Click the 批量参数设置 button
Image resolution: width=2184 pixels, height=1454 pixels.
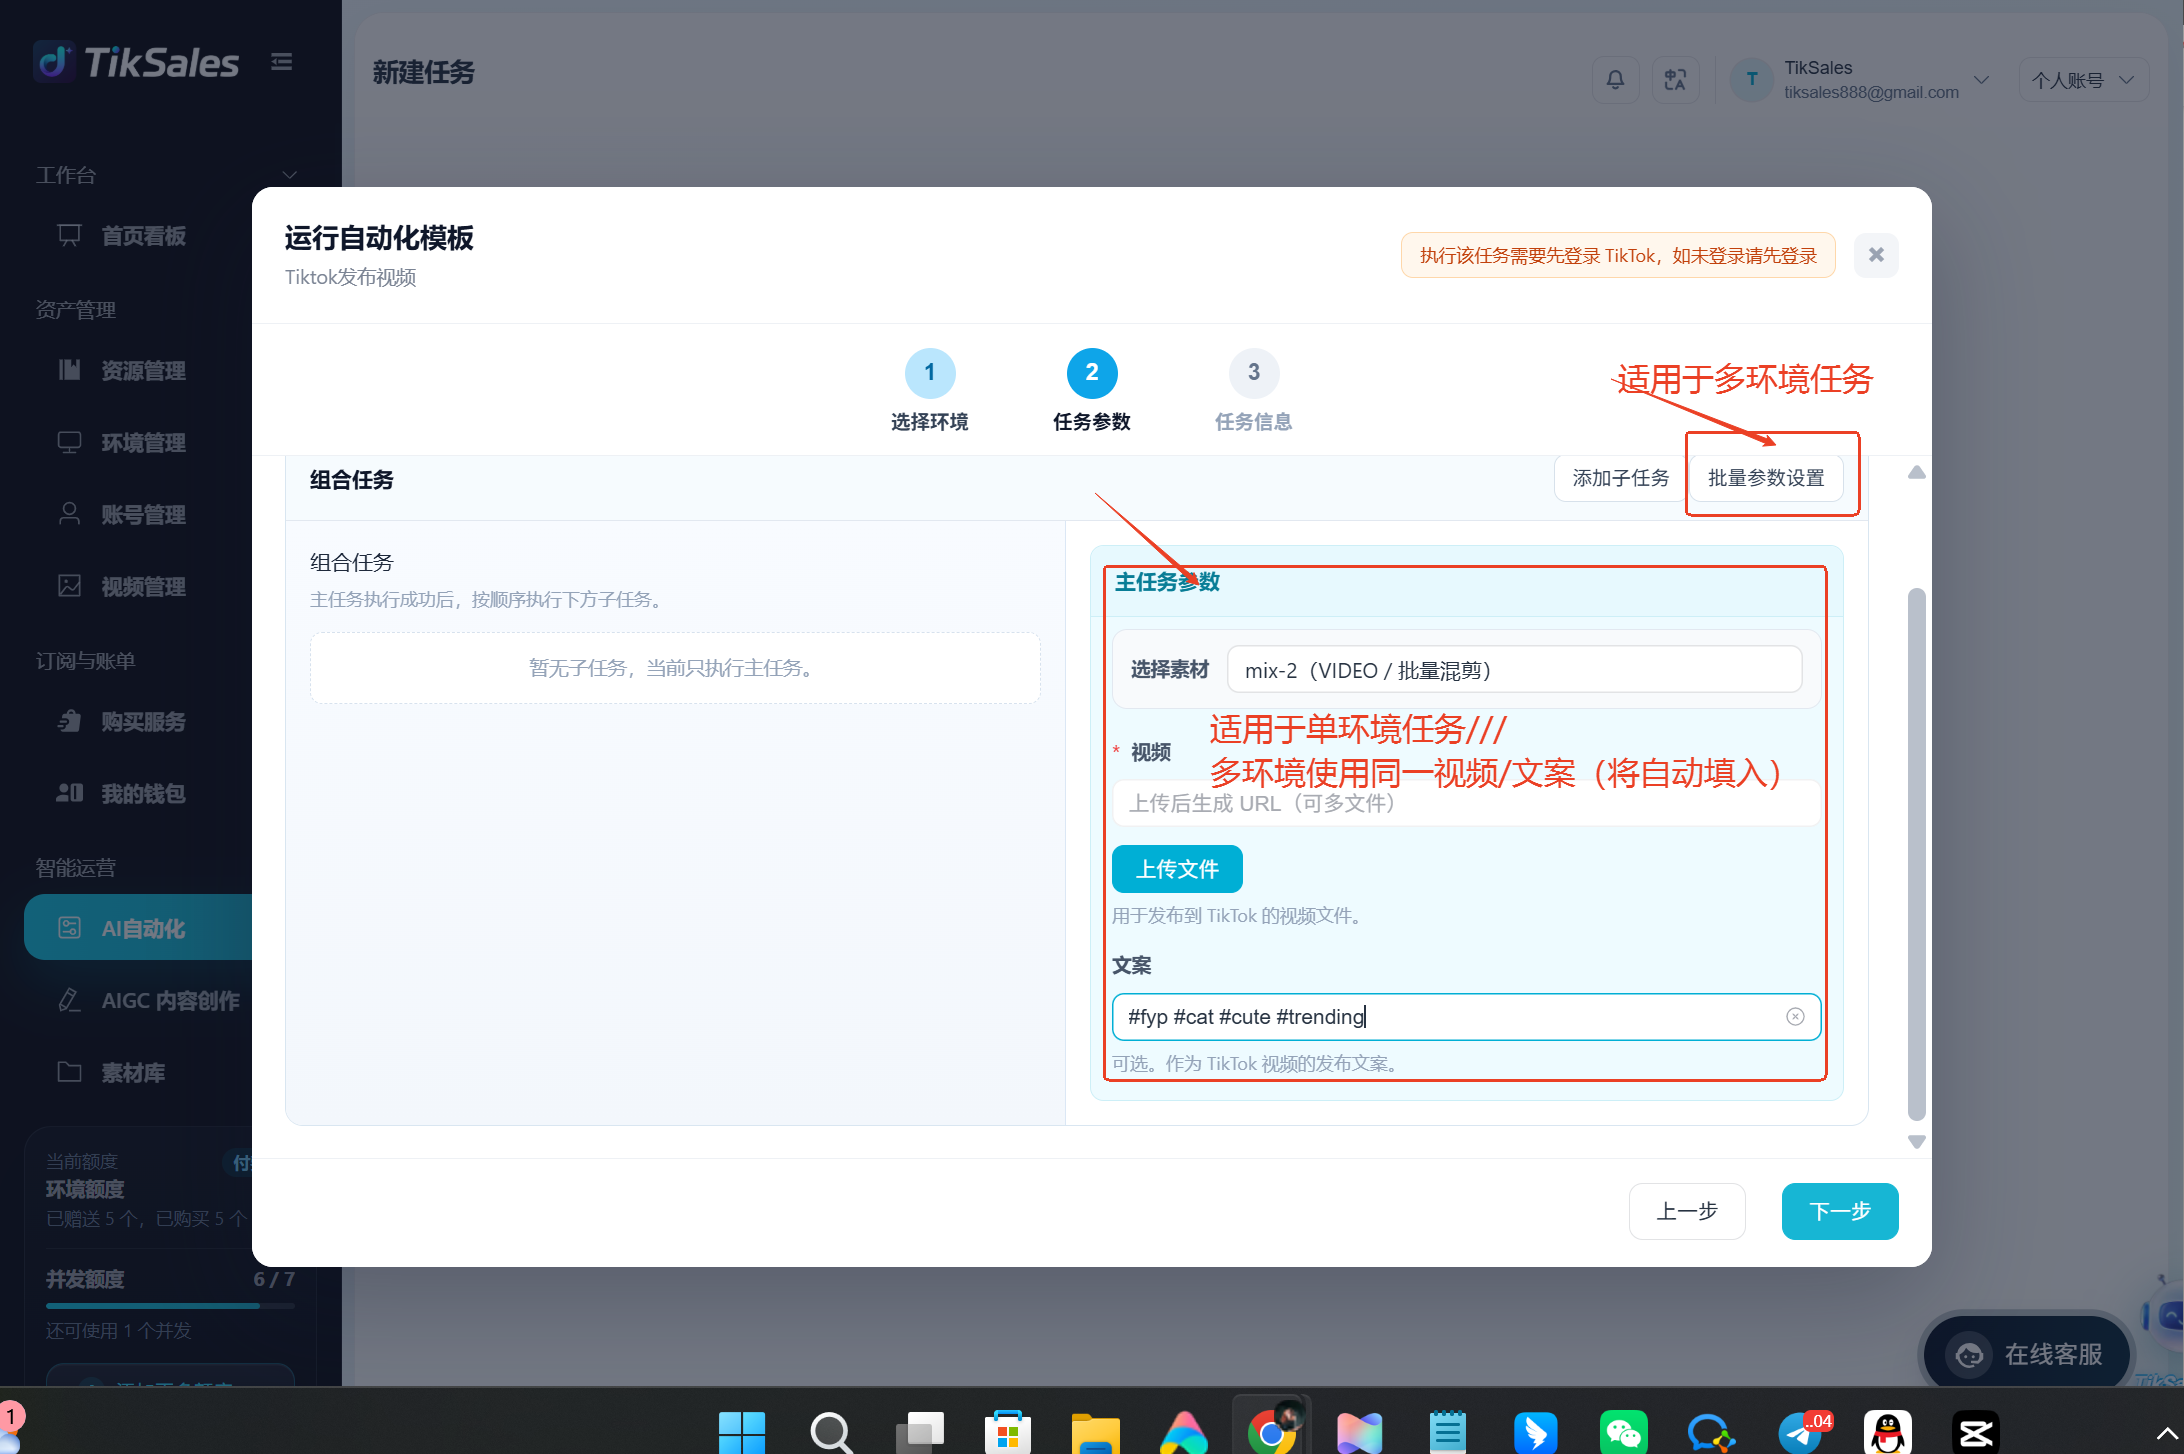1766,478
